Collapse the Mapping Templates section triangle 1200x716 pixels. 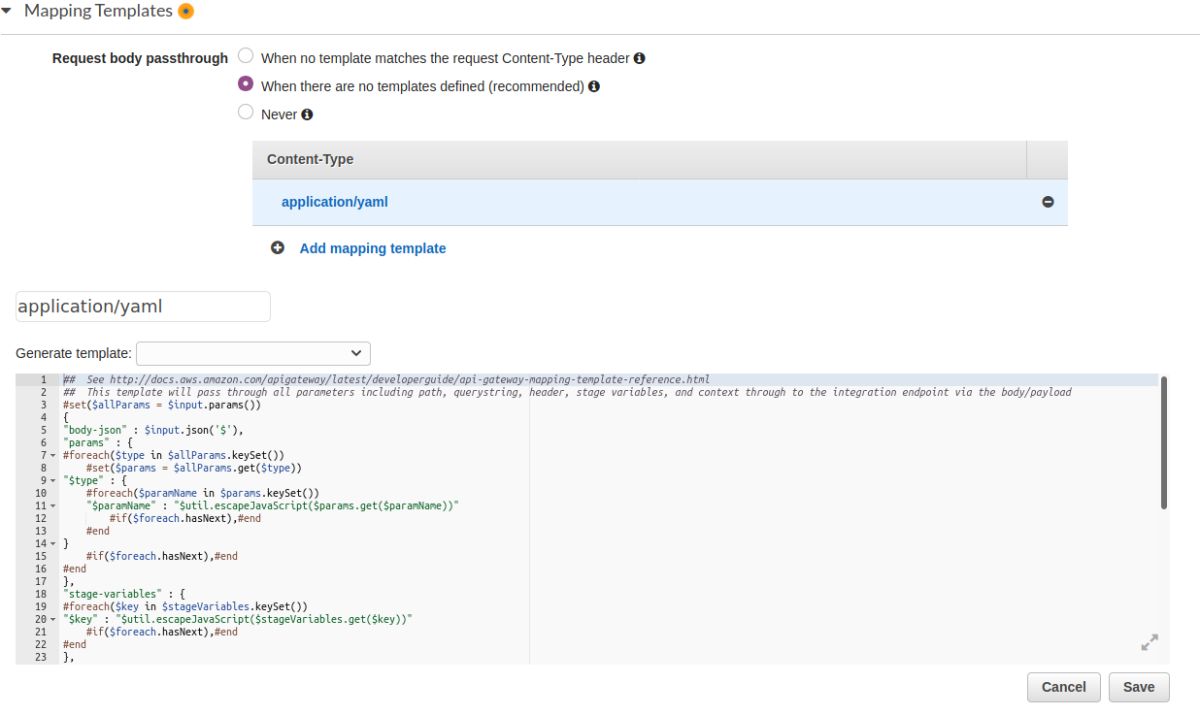tap(8, 12)
